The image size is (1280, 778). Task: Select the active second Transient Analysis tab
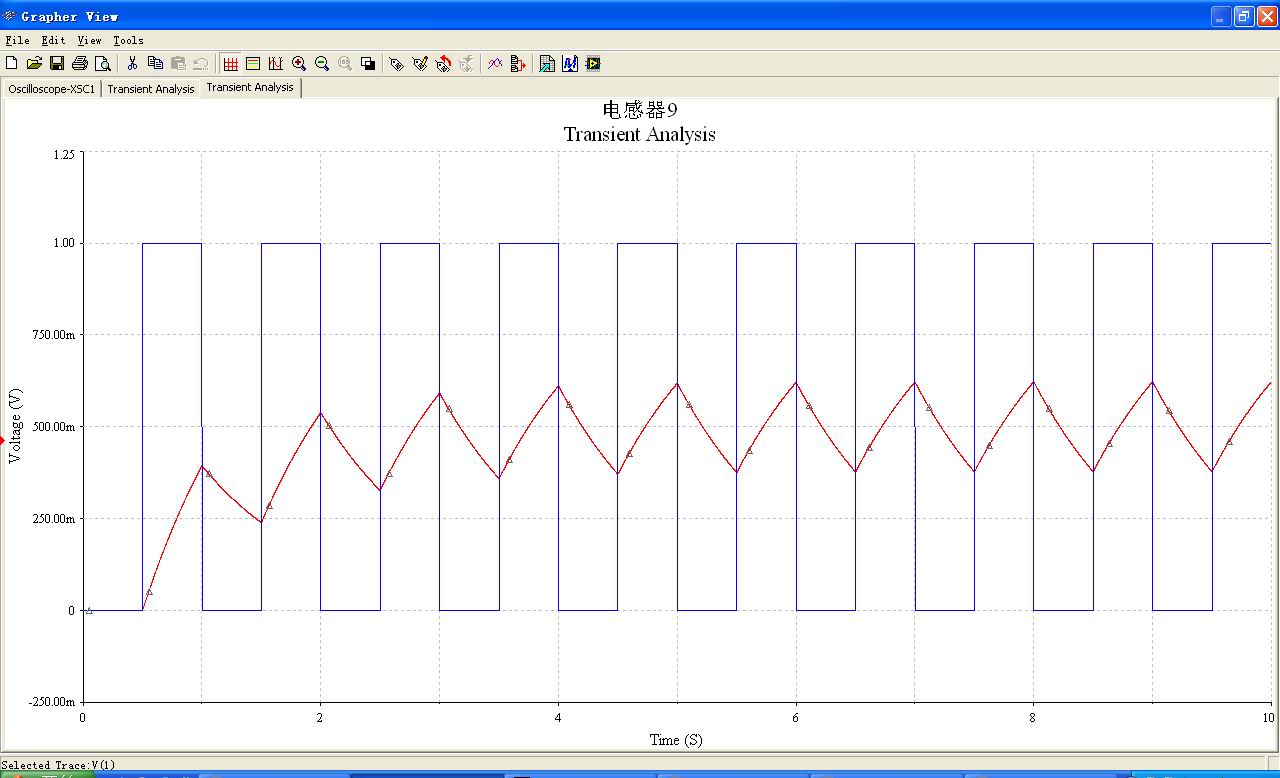point(250,87)
